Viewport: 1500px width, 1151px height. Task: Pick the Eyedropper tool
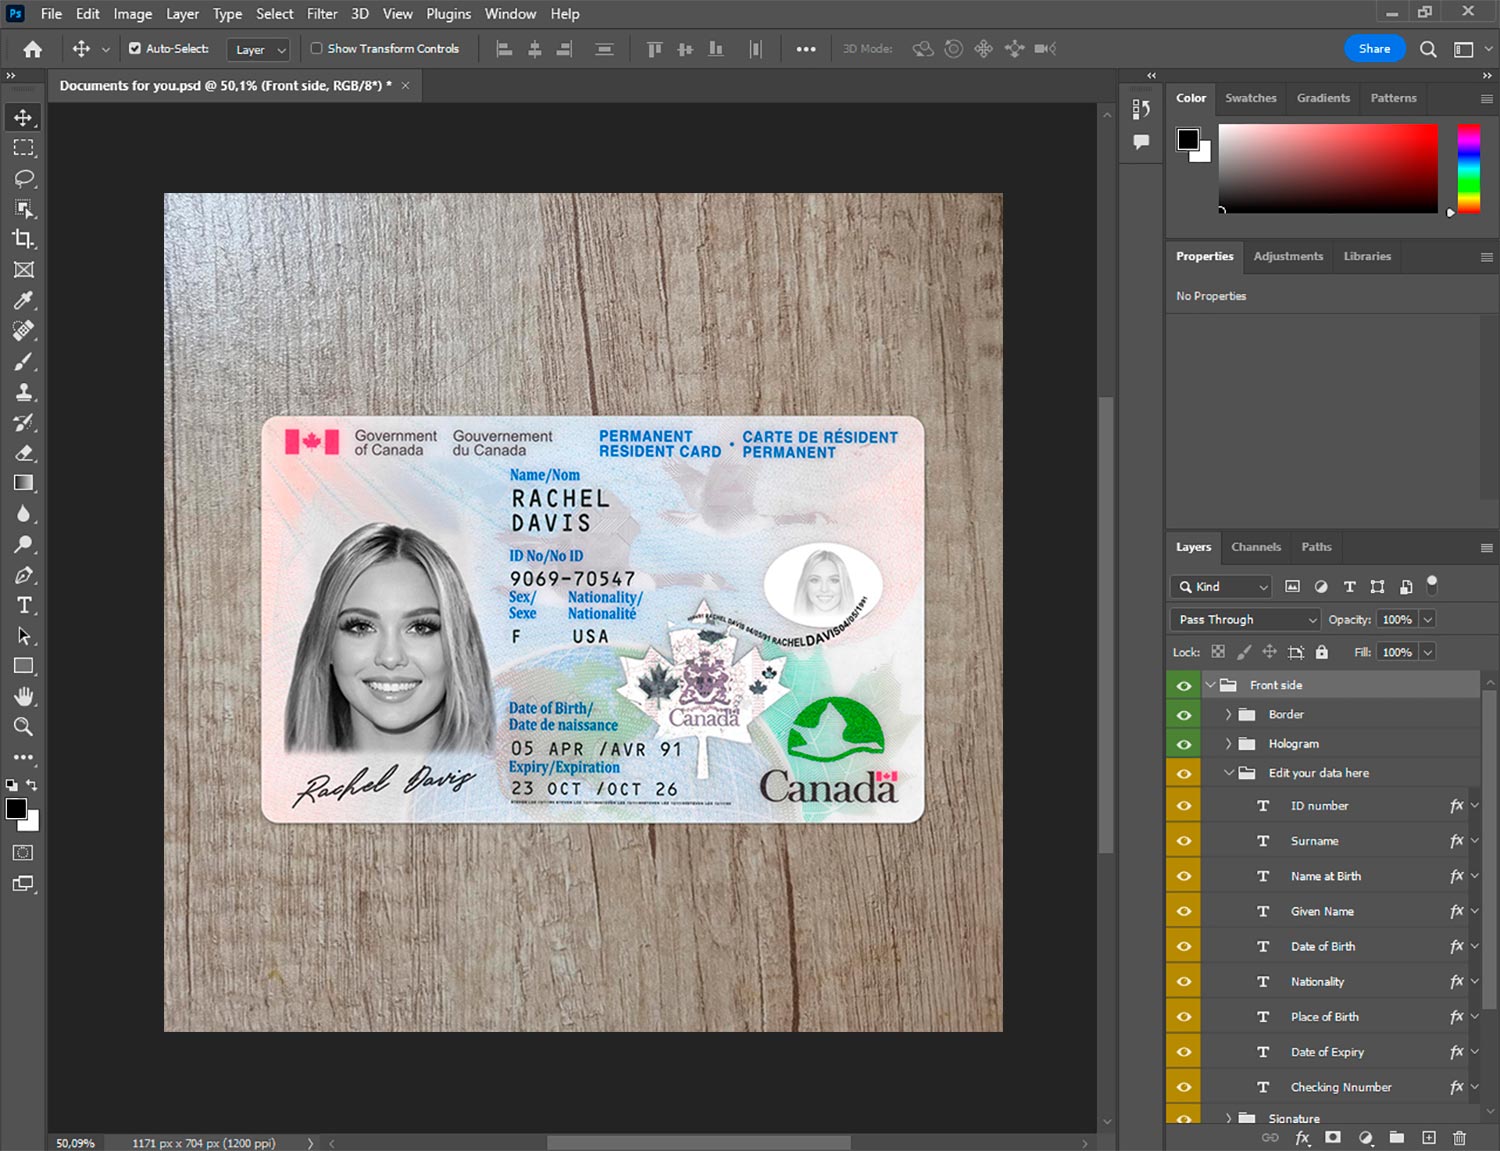[x=23, y=300]
